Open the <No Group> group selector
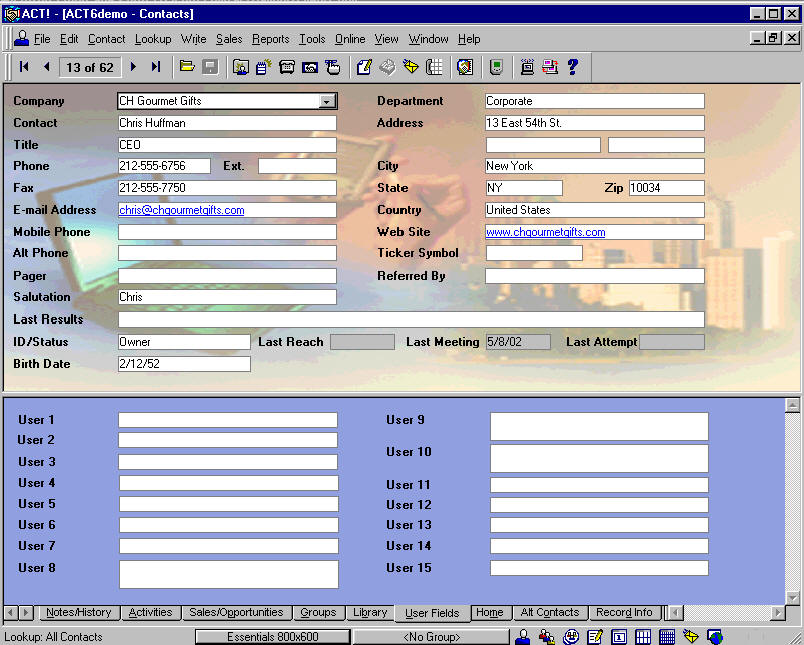This screenshot has height=645, width=804. coord(431,637)
